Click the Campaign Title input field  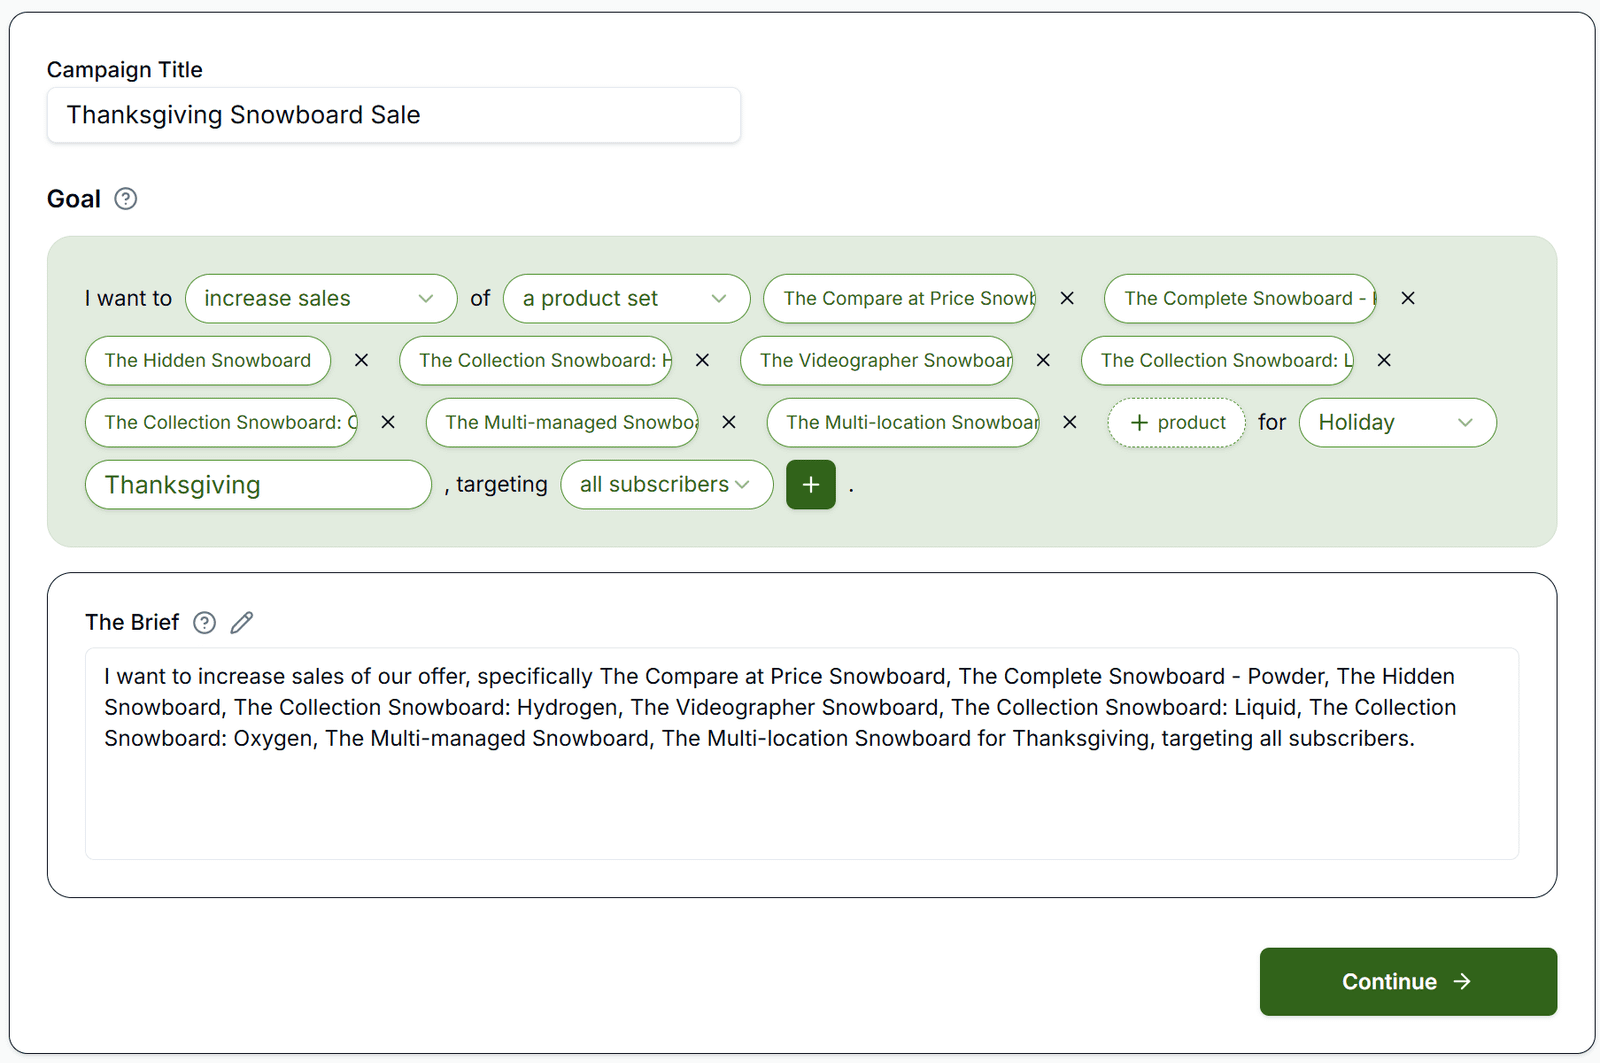pyautogui.click(x=394, y=115)
